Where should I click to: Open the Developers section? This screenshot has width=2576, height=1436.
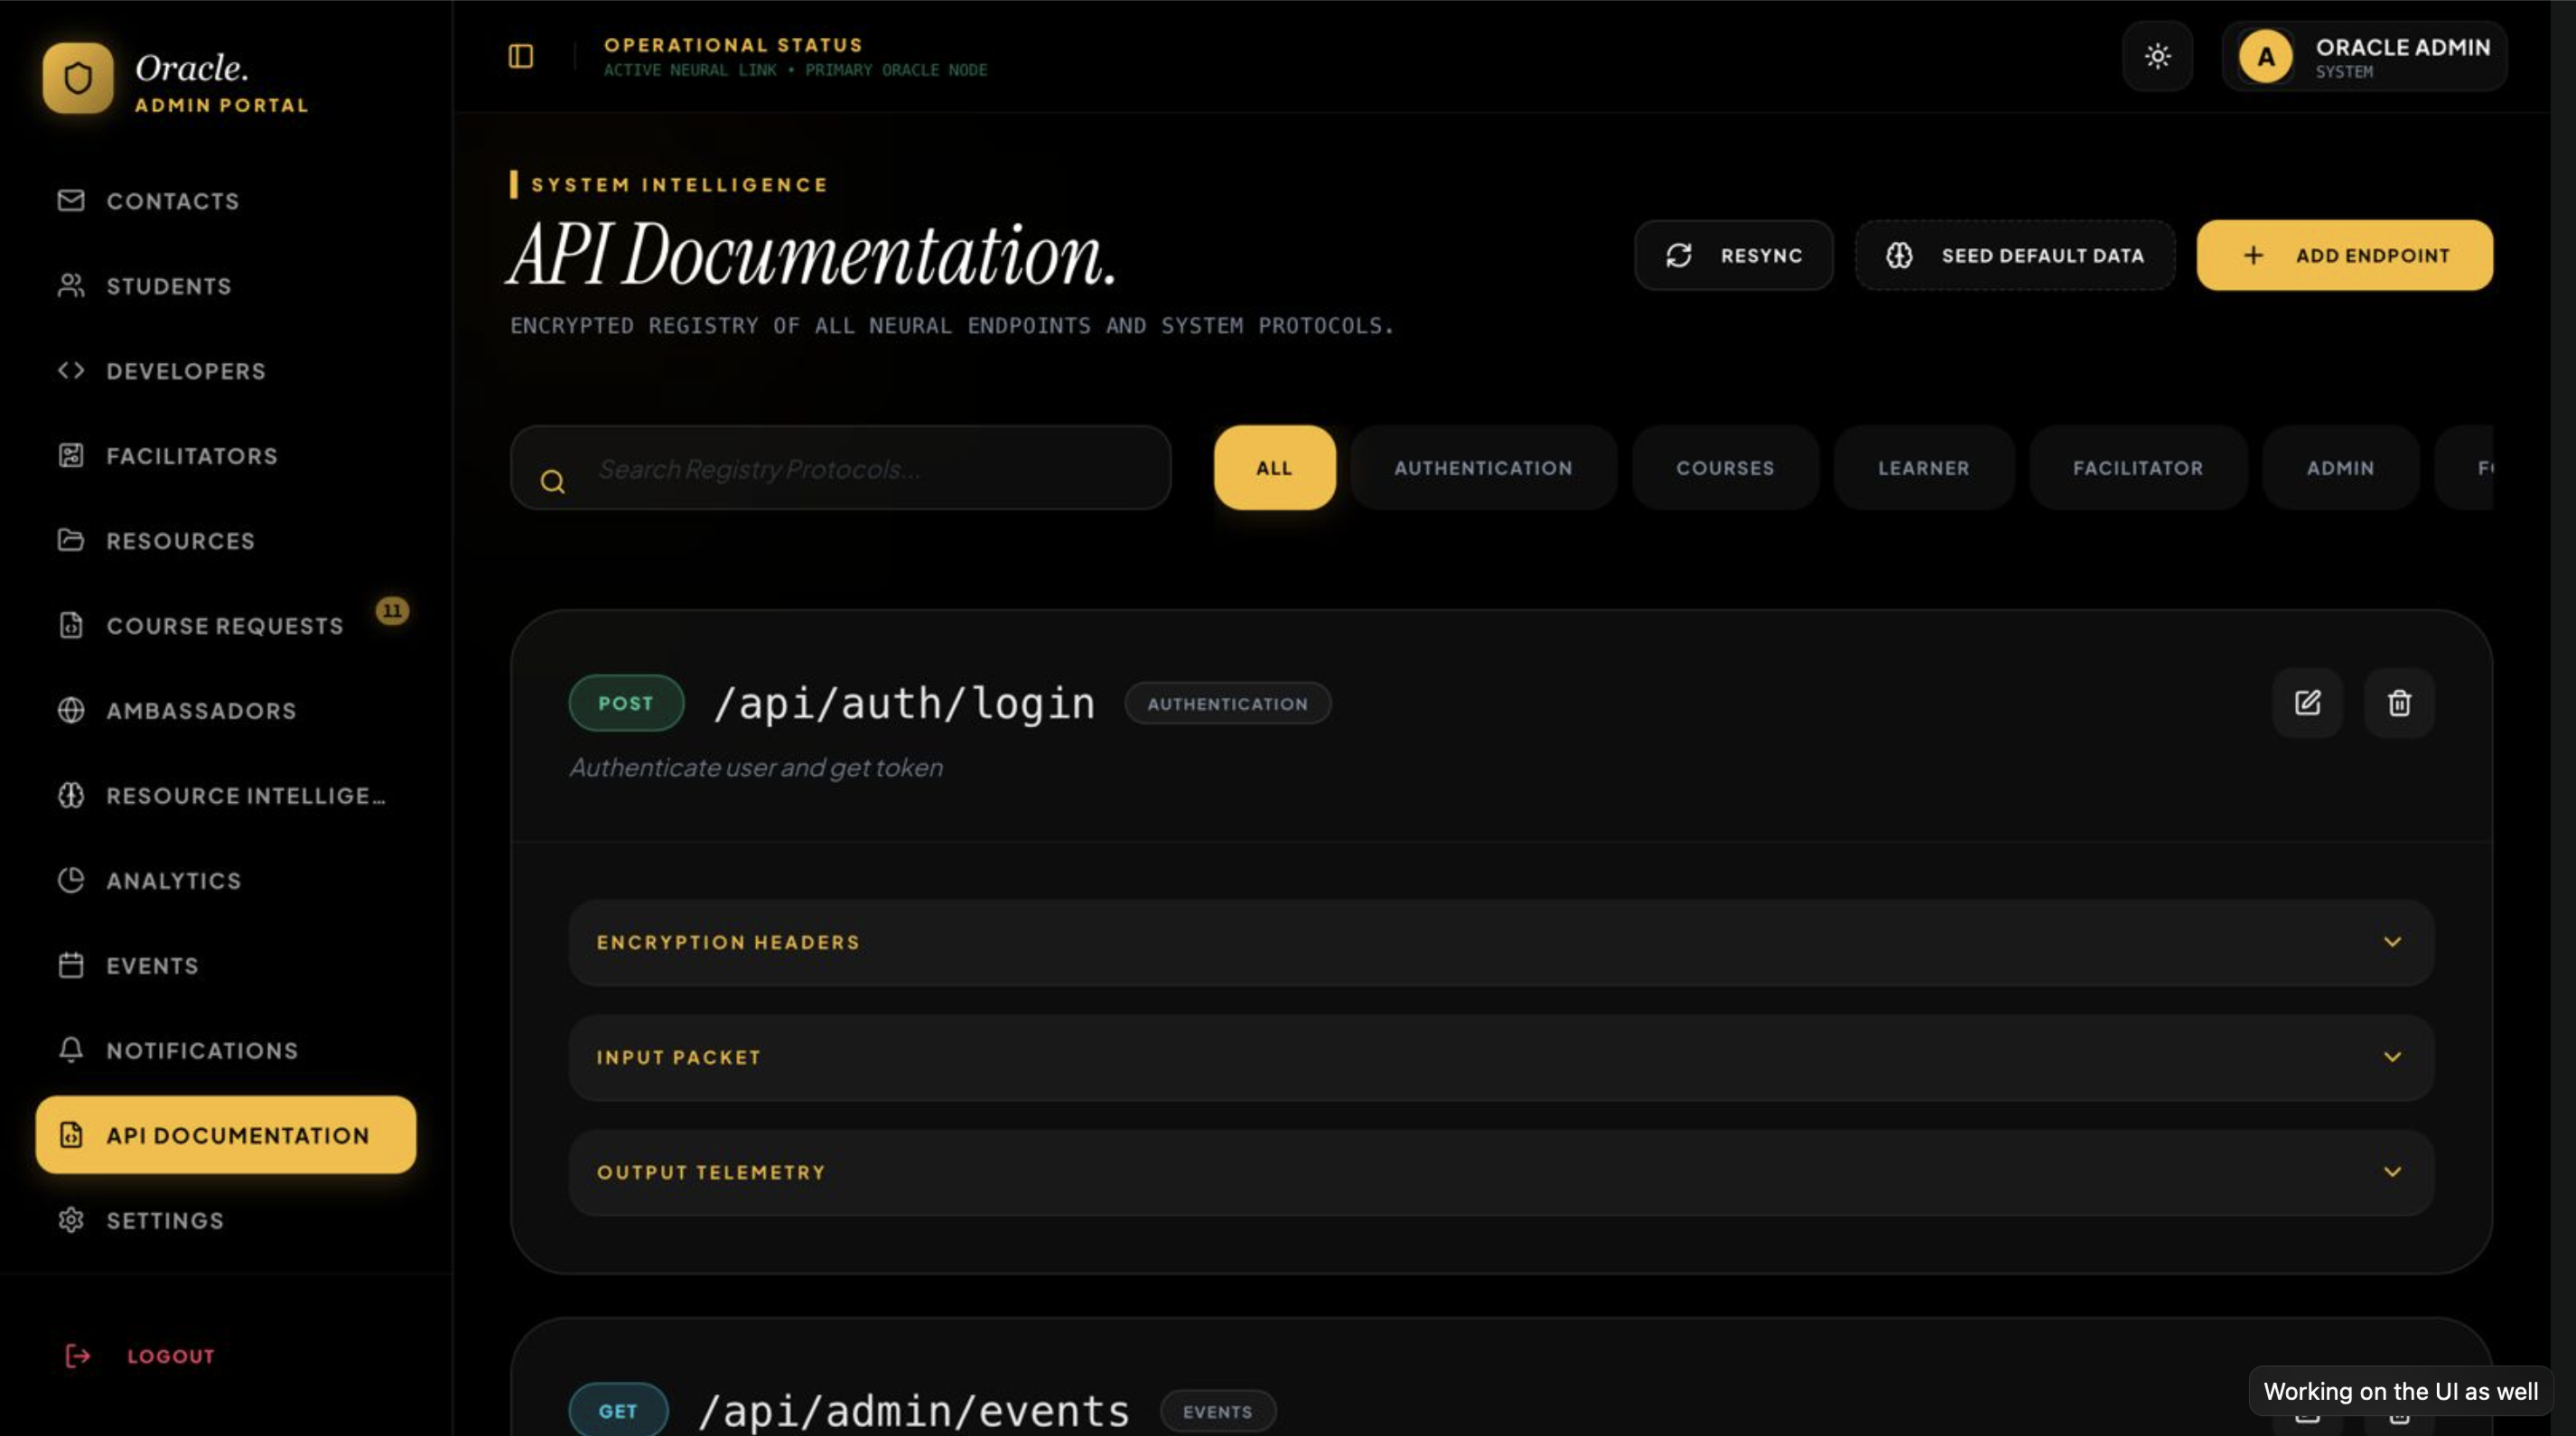pyautogui.click(x=226, y=371)
